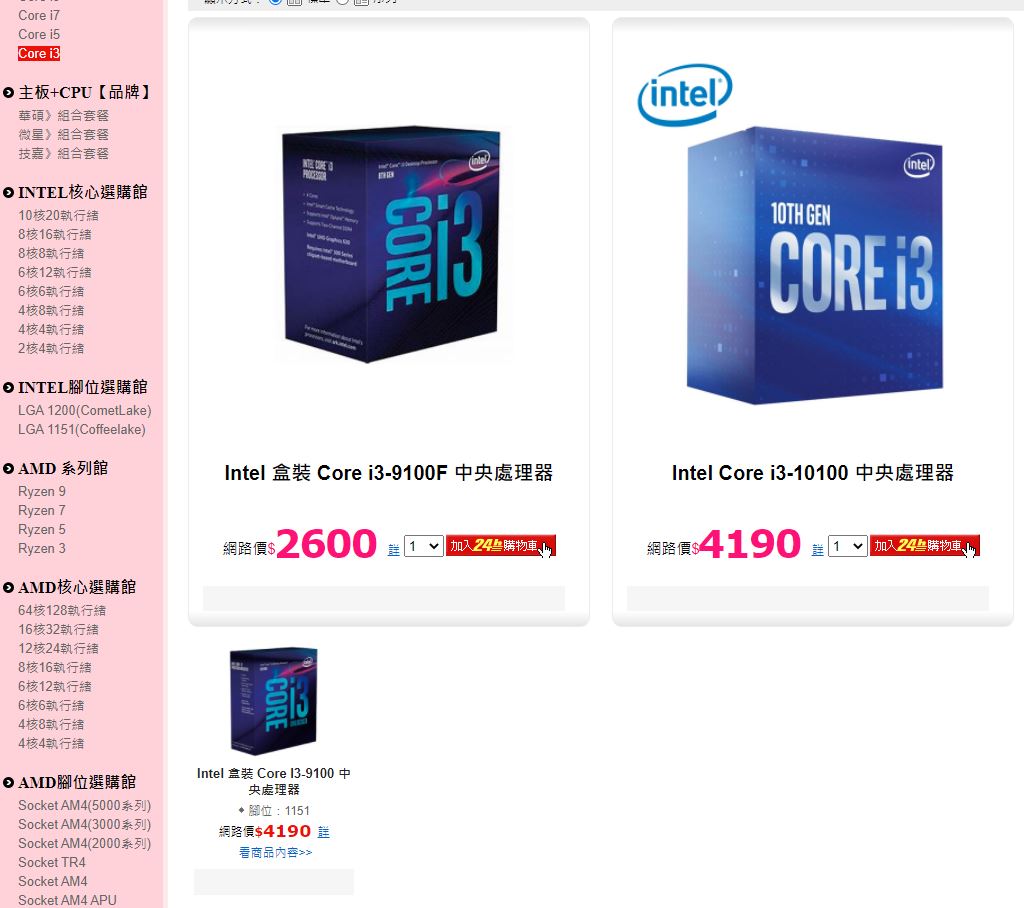Open the note icon beside the large 4190 price
The image size is (1024, 908).
tap(818, 550)
